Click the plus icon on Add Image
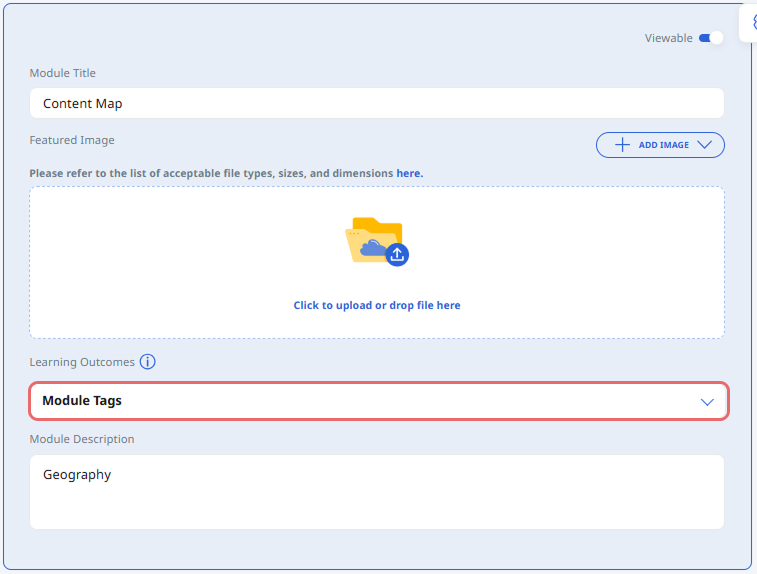Viewport: 757px width, 574px height. tap(622, 145)
